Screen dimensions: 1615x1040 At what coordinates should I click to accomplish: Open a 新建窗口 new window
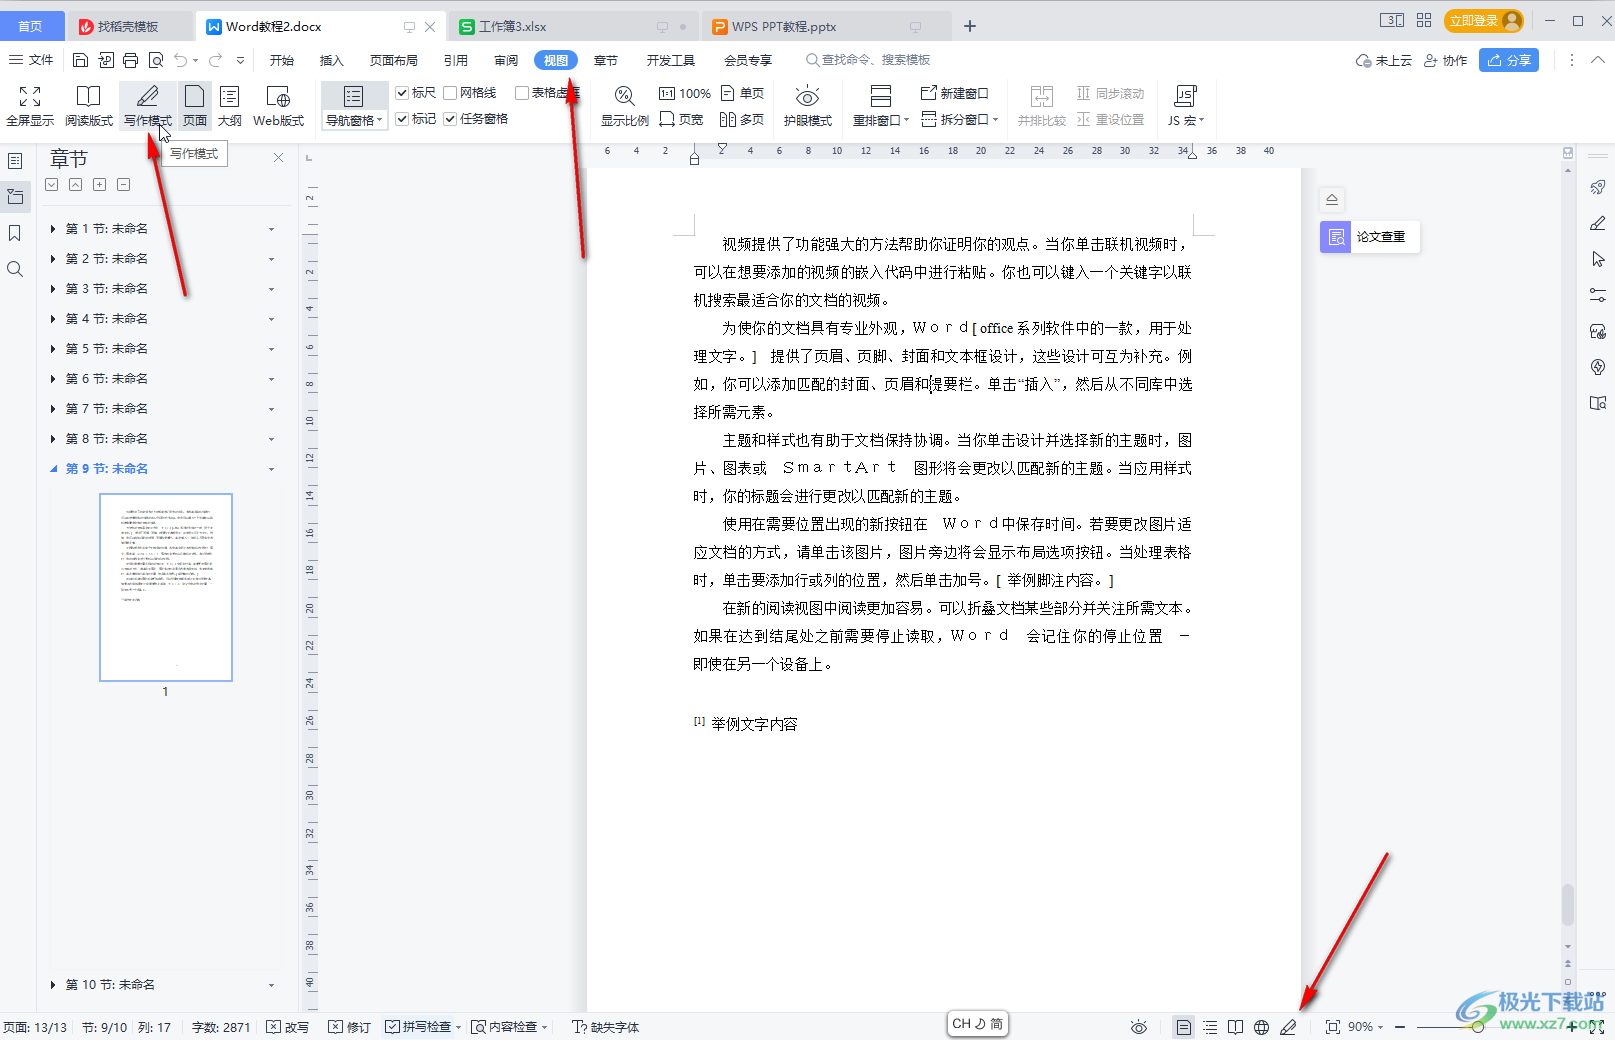954,93
